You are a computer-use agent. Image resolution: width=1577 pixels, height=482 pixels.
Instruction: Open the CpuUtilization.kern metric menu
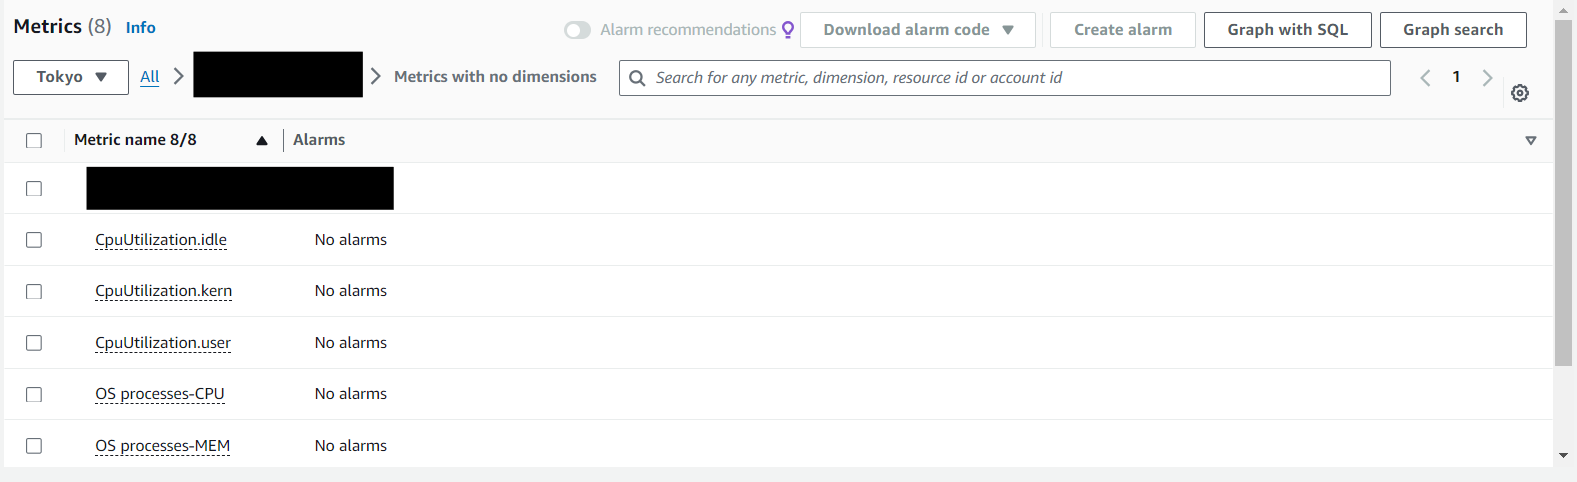pyautogui.click(x=163, y=291)
